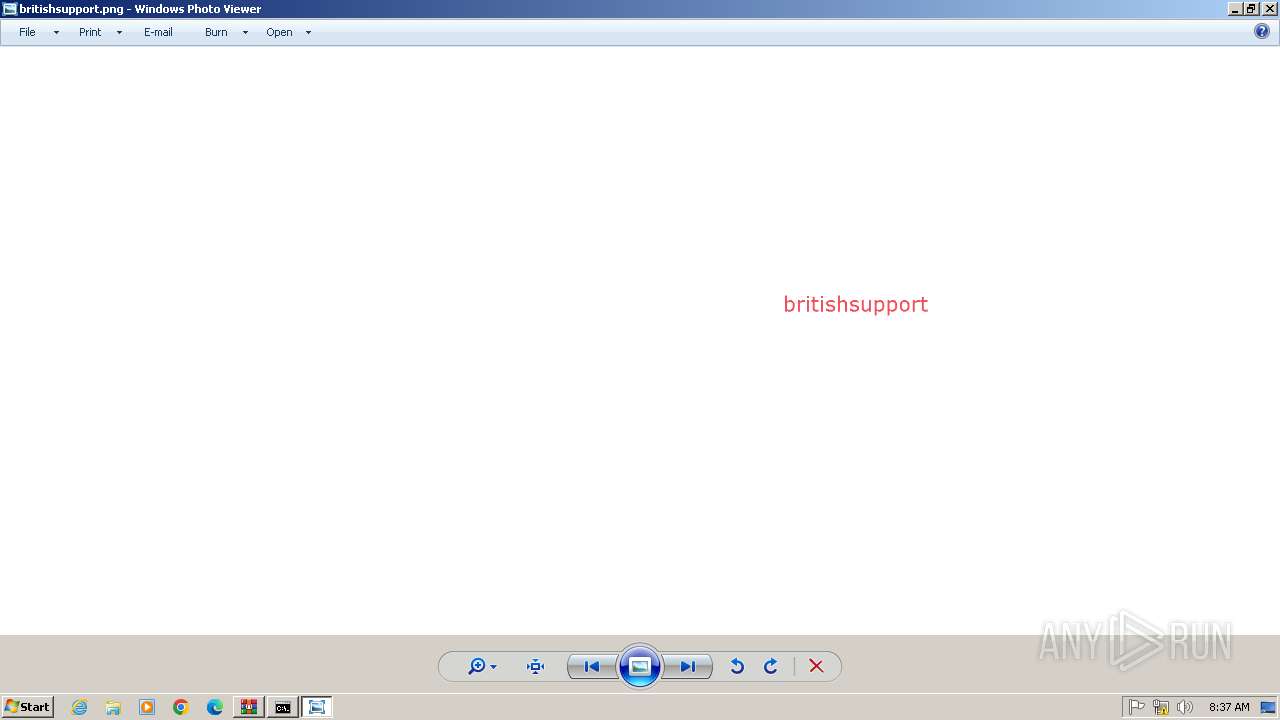Click the E-mail toolbar option
The width and height of the screenshot is (1280, 720).
(x=158, y=32)
